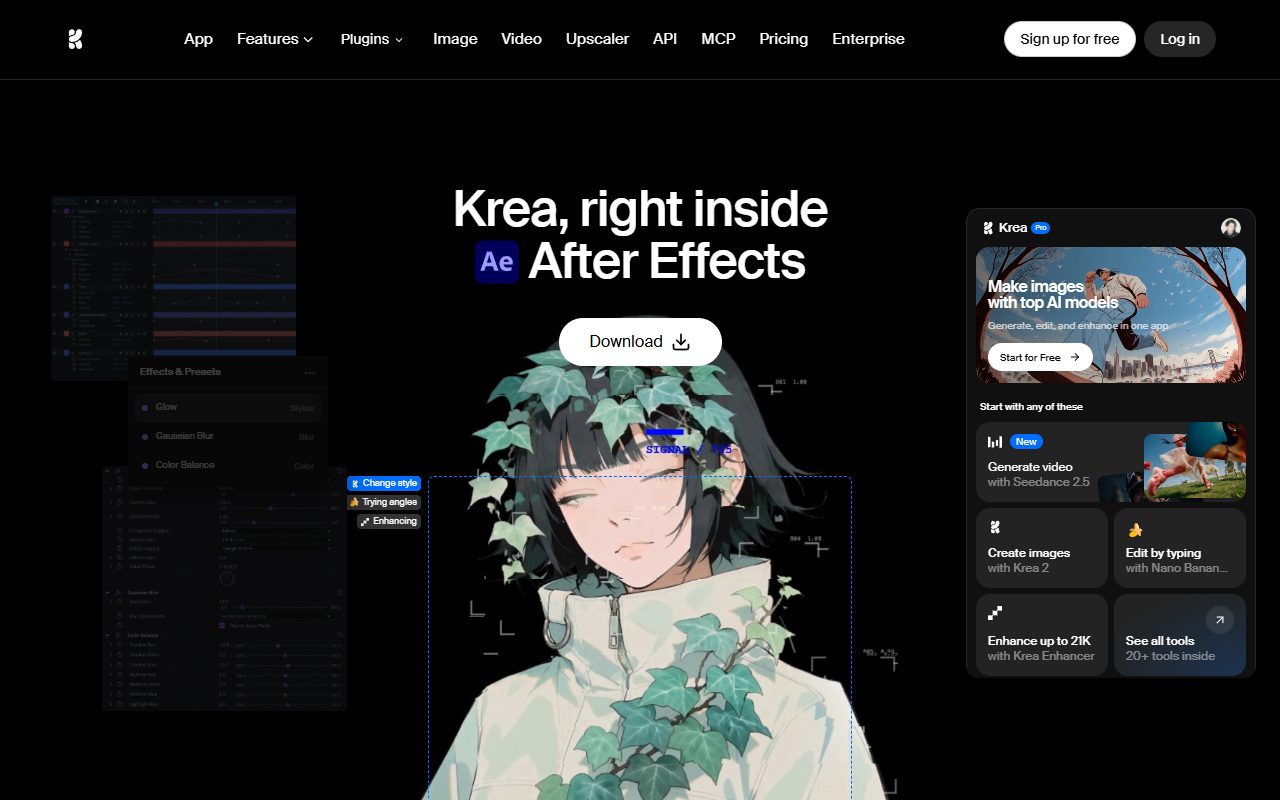Expand the Plugins dropdown menu

coord(372,39)
